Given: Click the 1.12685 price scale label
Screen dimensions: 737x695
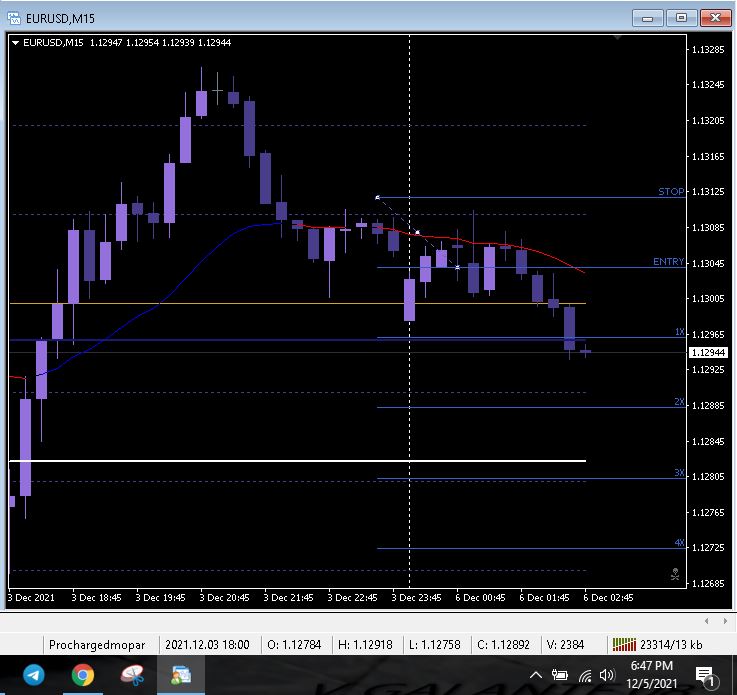Looking at the screenshot, I should coord(708,584).
